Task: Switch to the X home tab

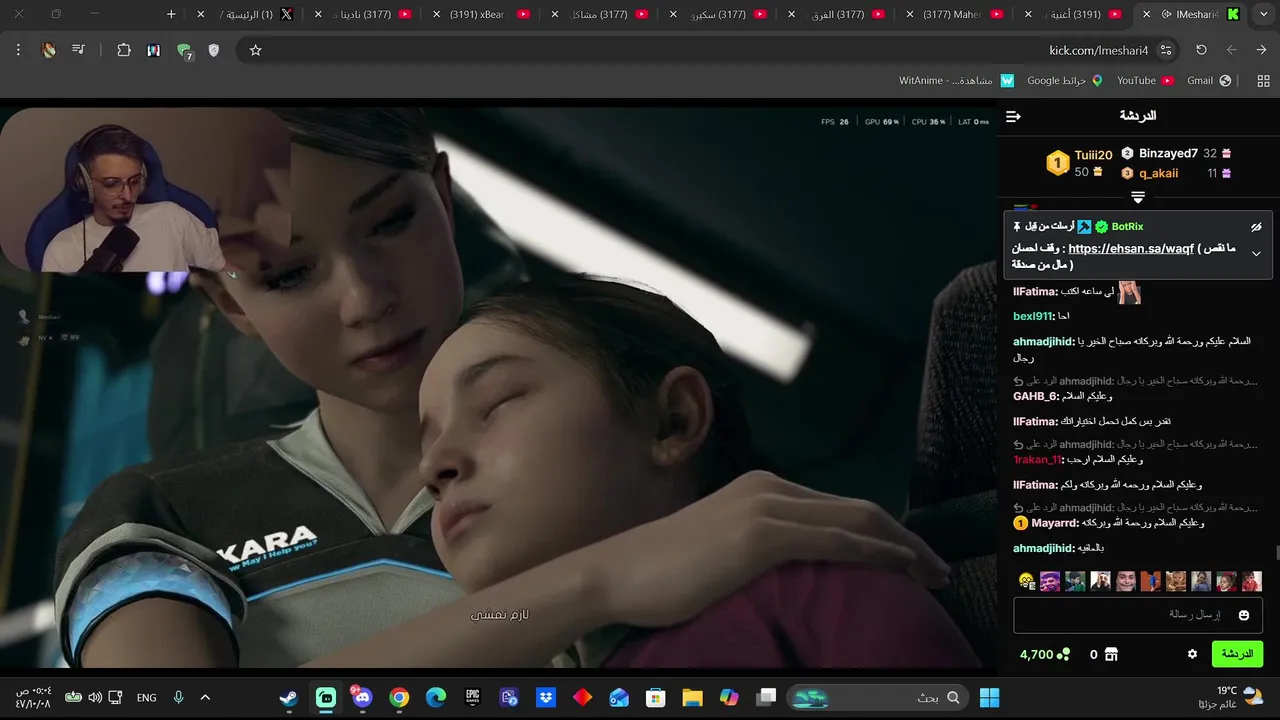Action: tap(246, 14)
